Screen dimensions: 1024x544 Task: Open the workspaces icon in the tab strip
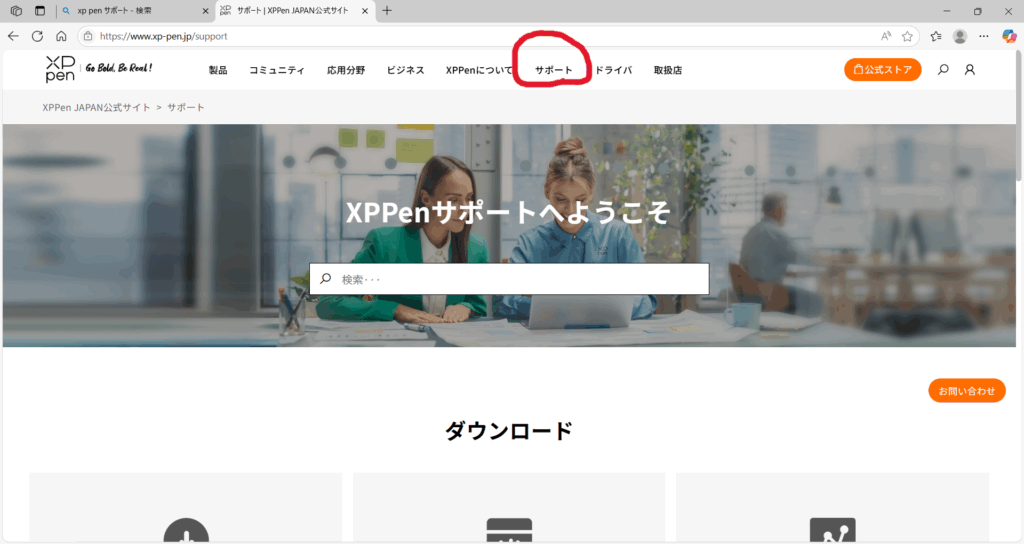16,10
